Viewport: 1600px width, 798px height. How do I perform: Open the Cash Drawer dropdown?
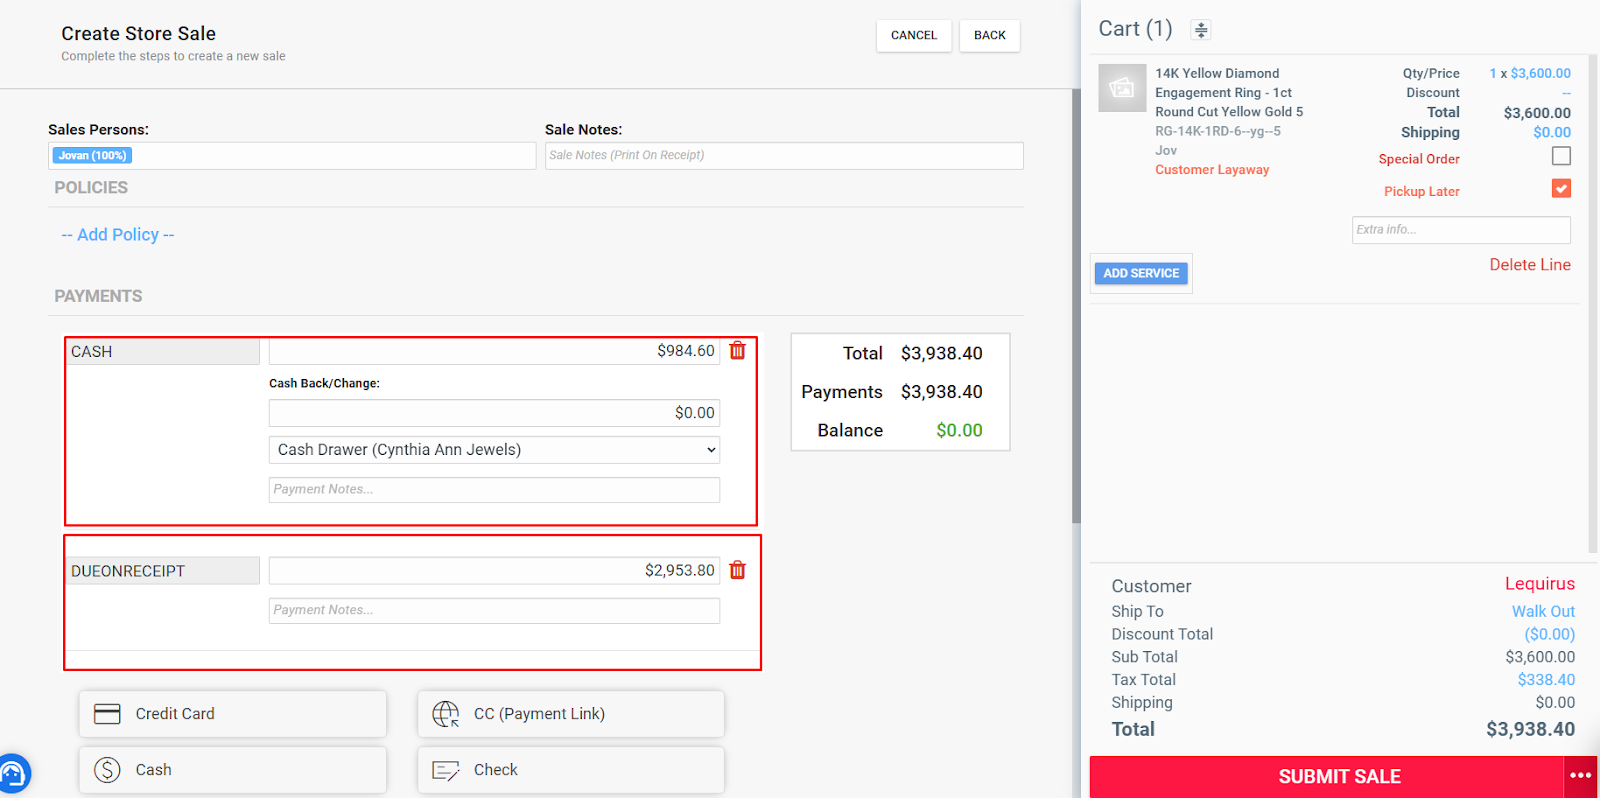[494, 450]
